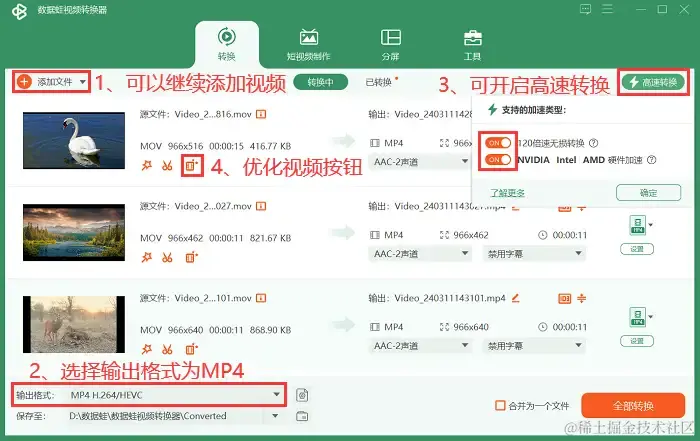Open the custom output format settings icon

[x=302, y=395]
